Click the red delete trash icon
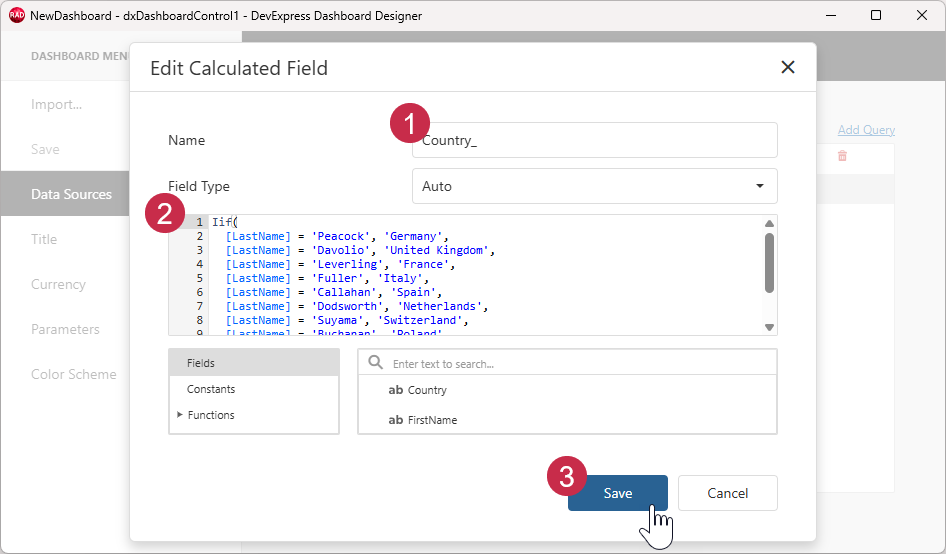The width and height of the screenshot is (946, 554). [842, 156]
